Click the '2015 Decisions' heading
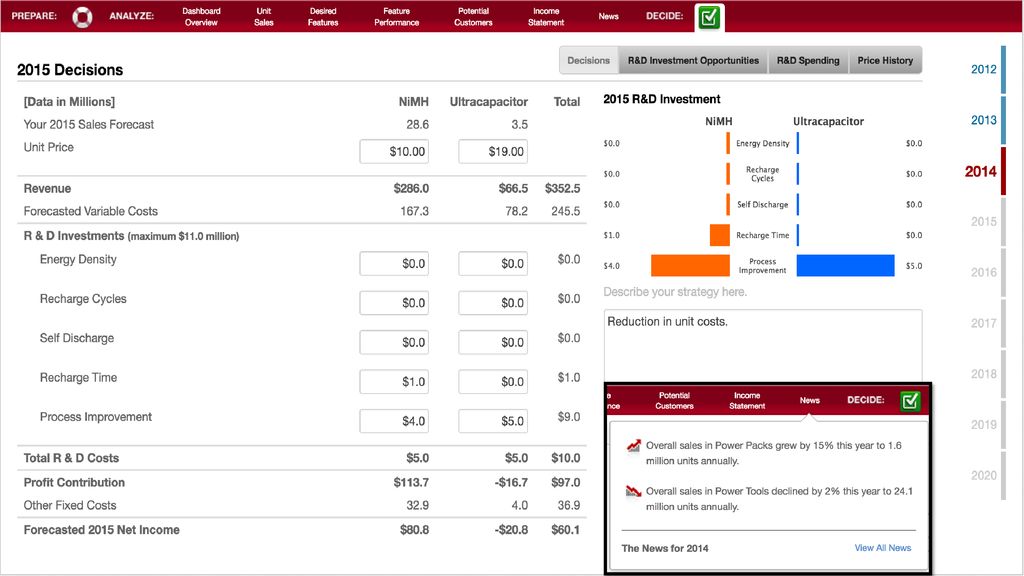The image size is (1024, 576). (x=70, y=70)
